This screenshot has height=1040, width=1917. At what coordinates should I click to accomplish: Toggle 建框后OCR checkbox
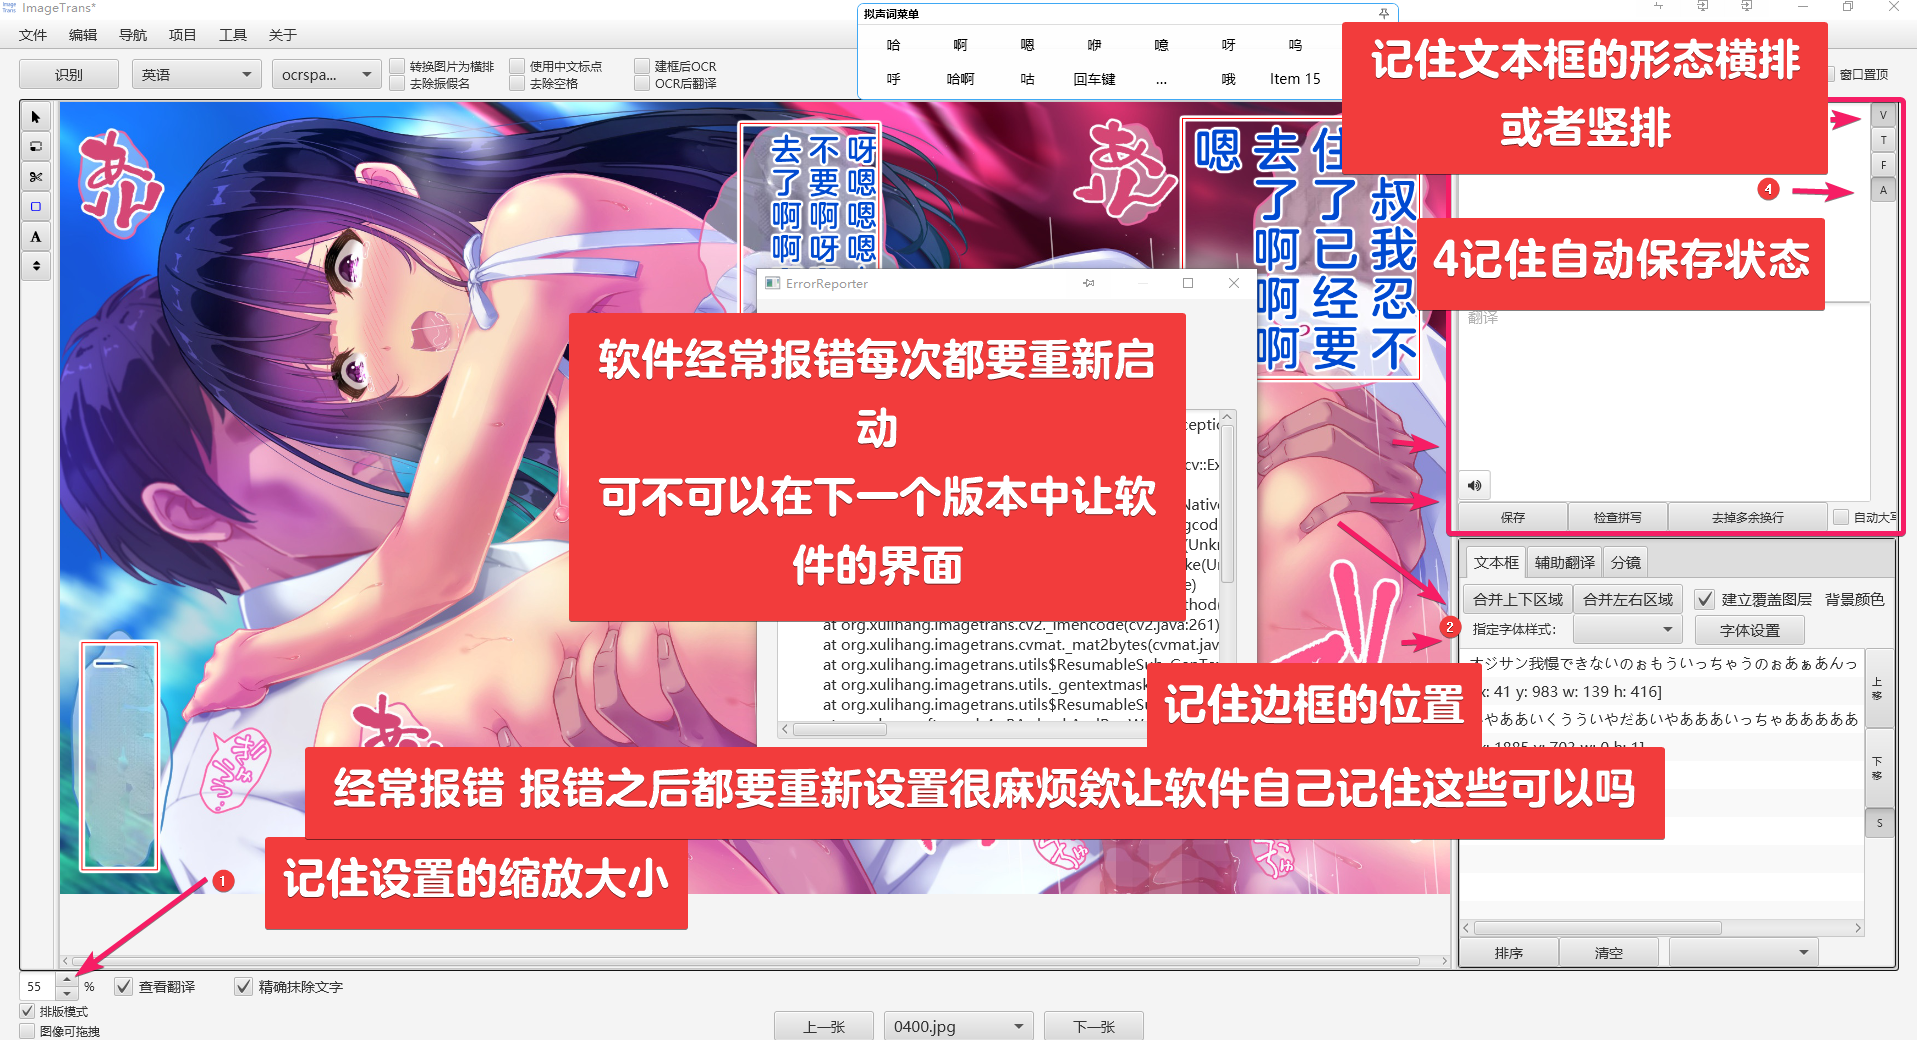pos(642,66)
